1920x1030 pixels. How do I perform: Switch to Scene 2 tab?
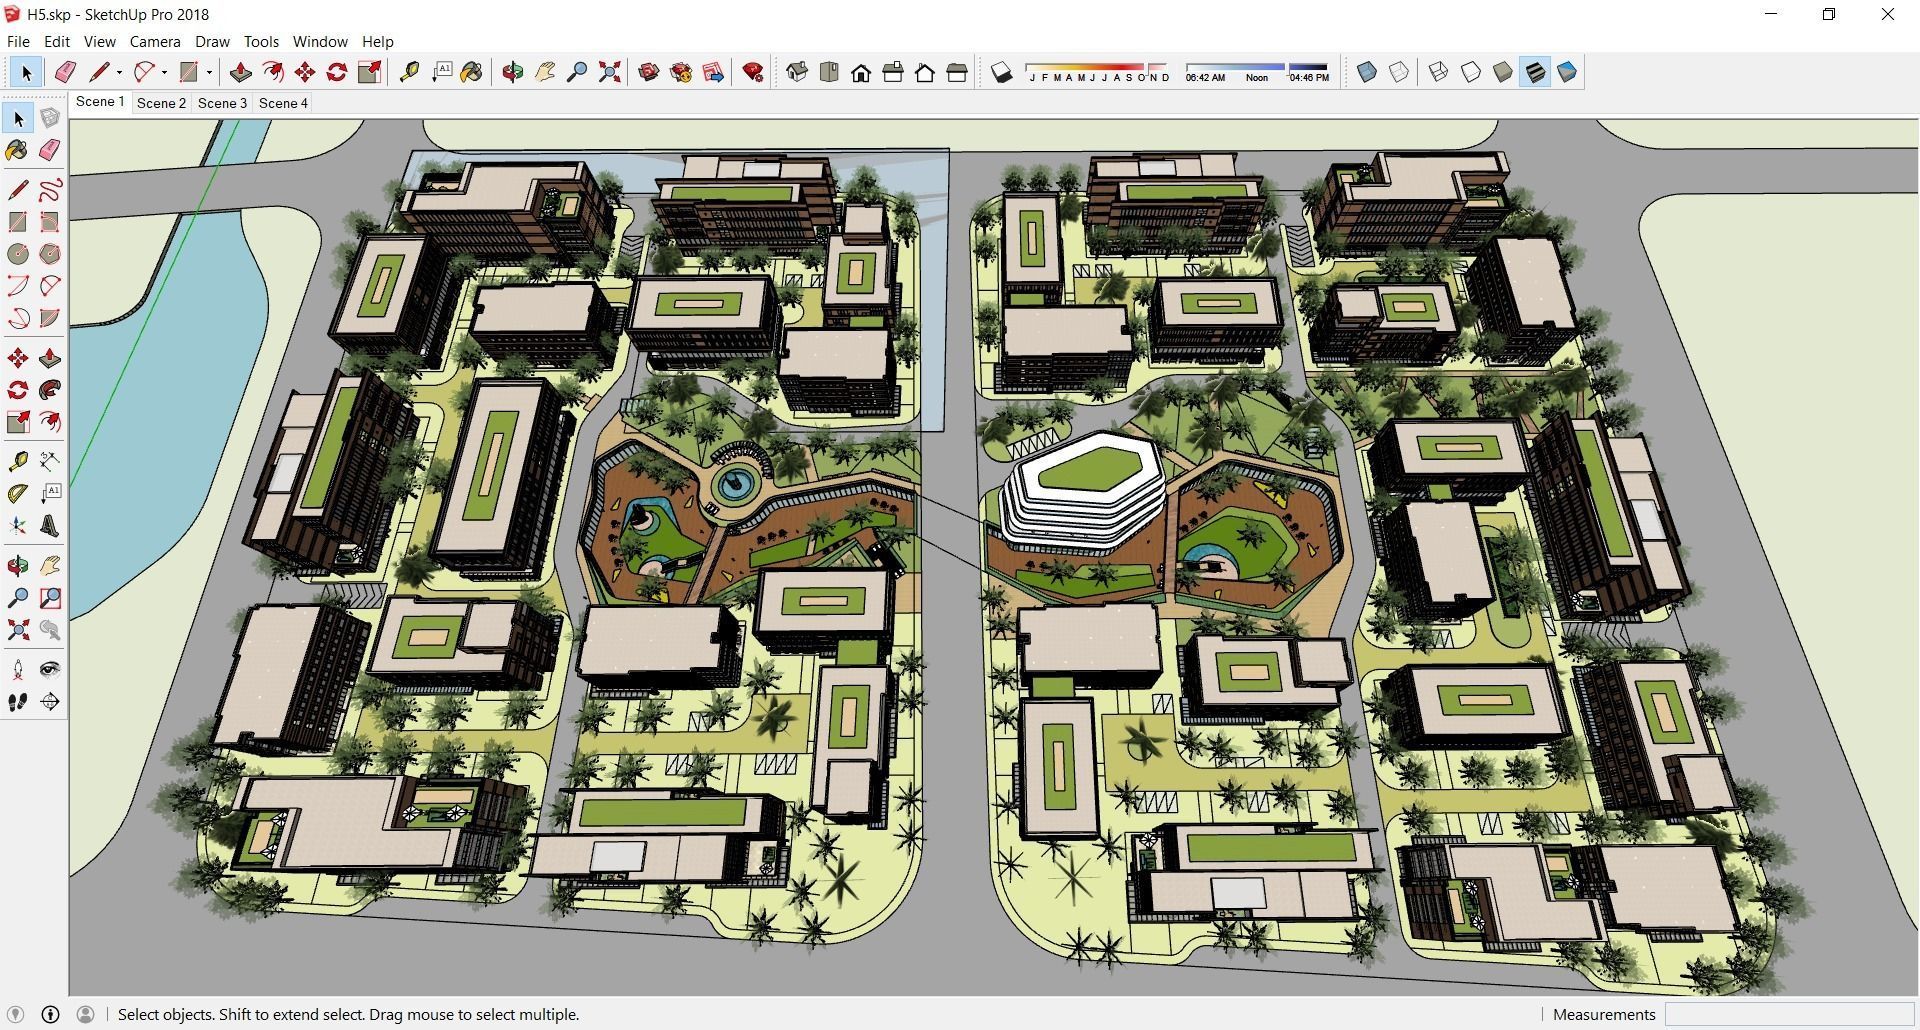161,103
